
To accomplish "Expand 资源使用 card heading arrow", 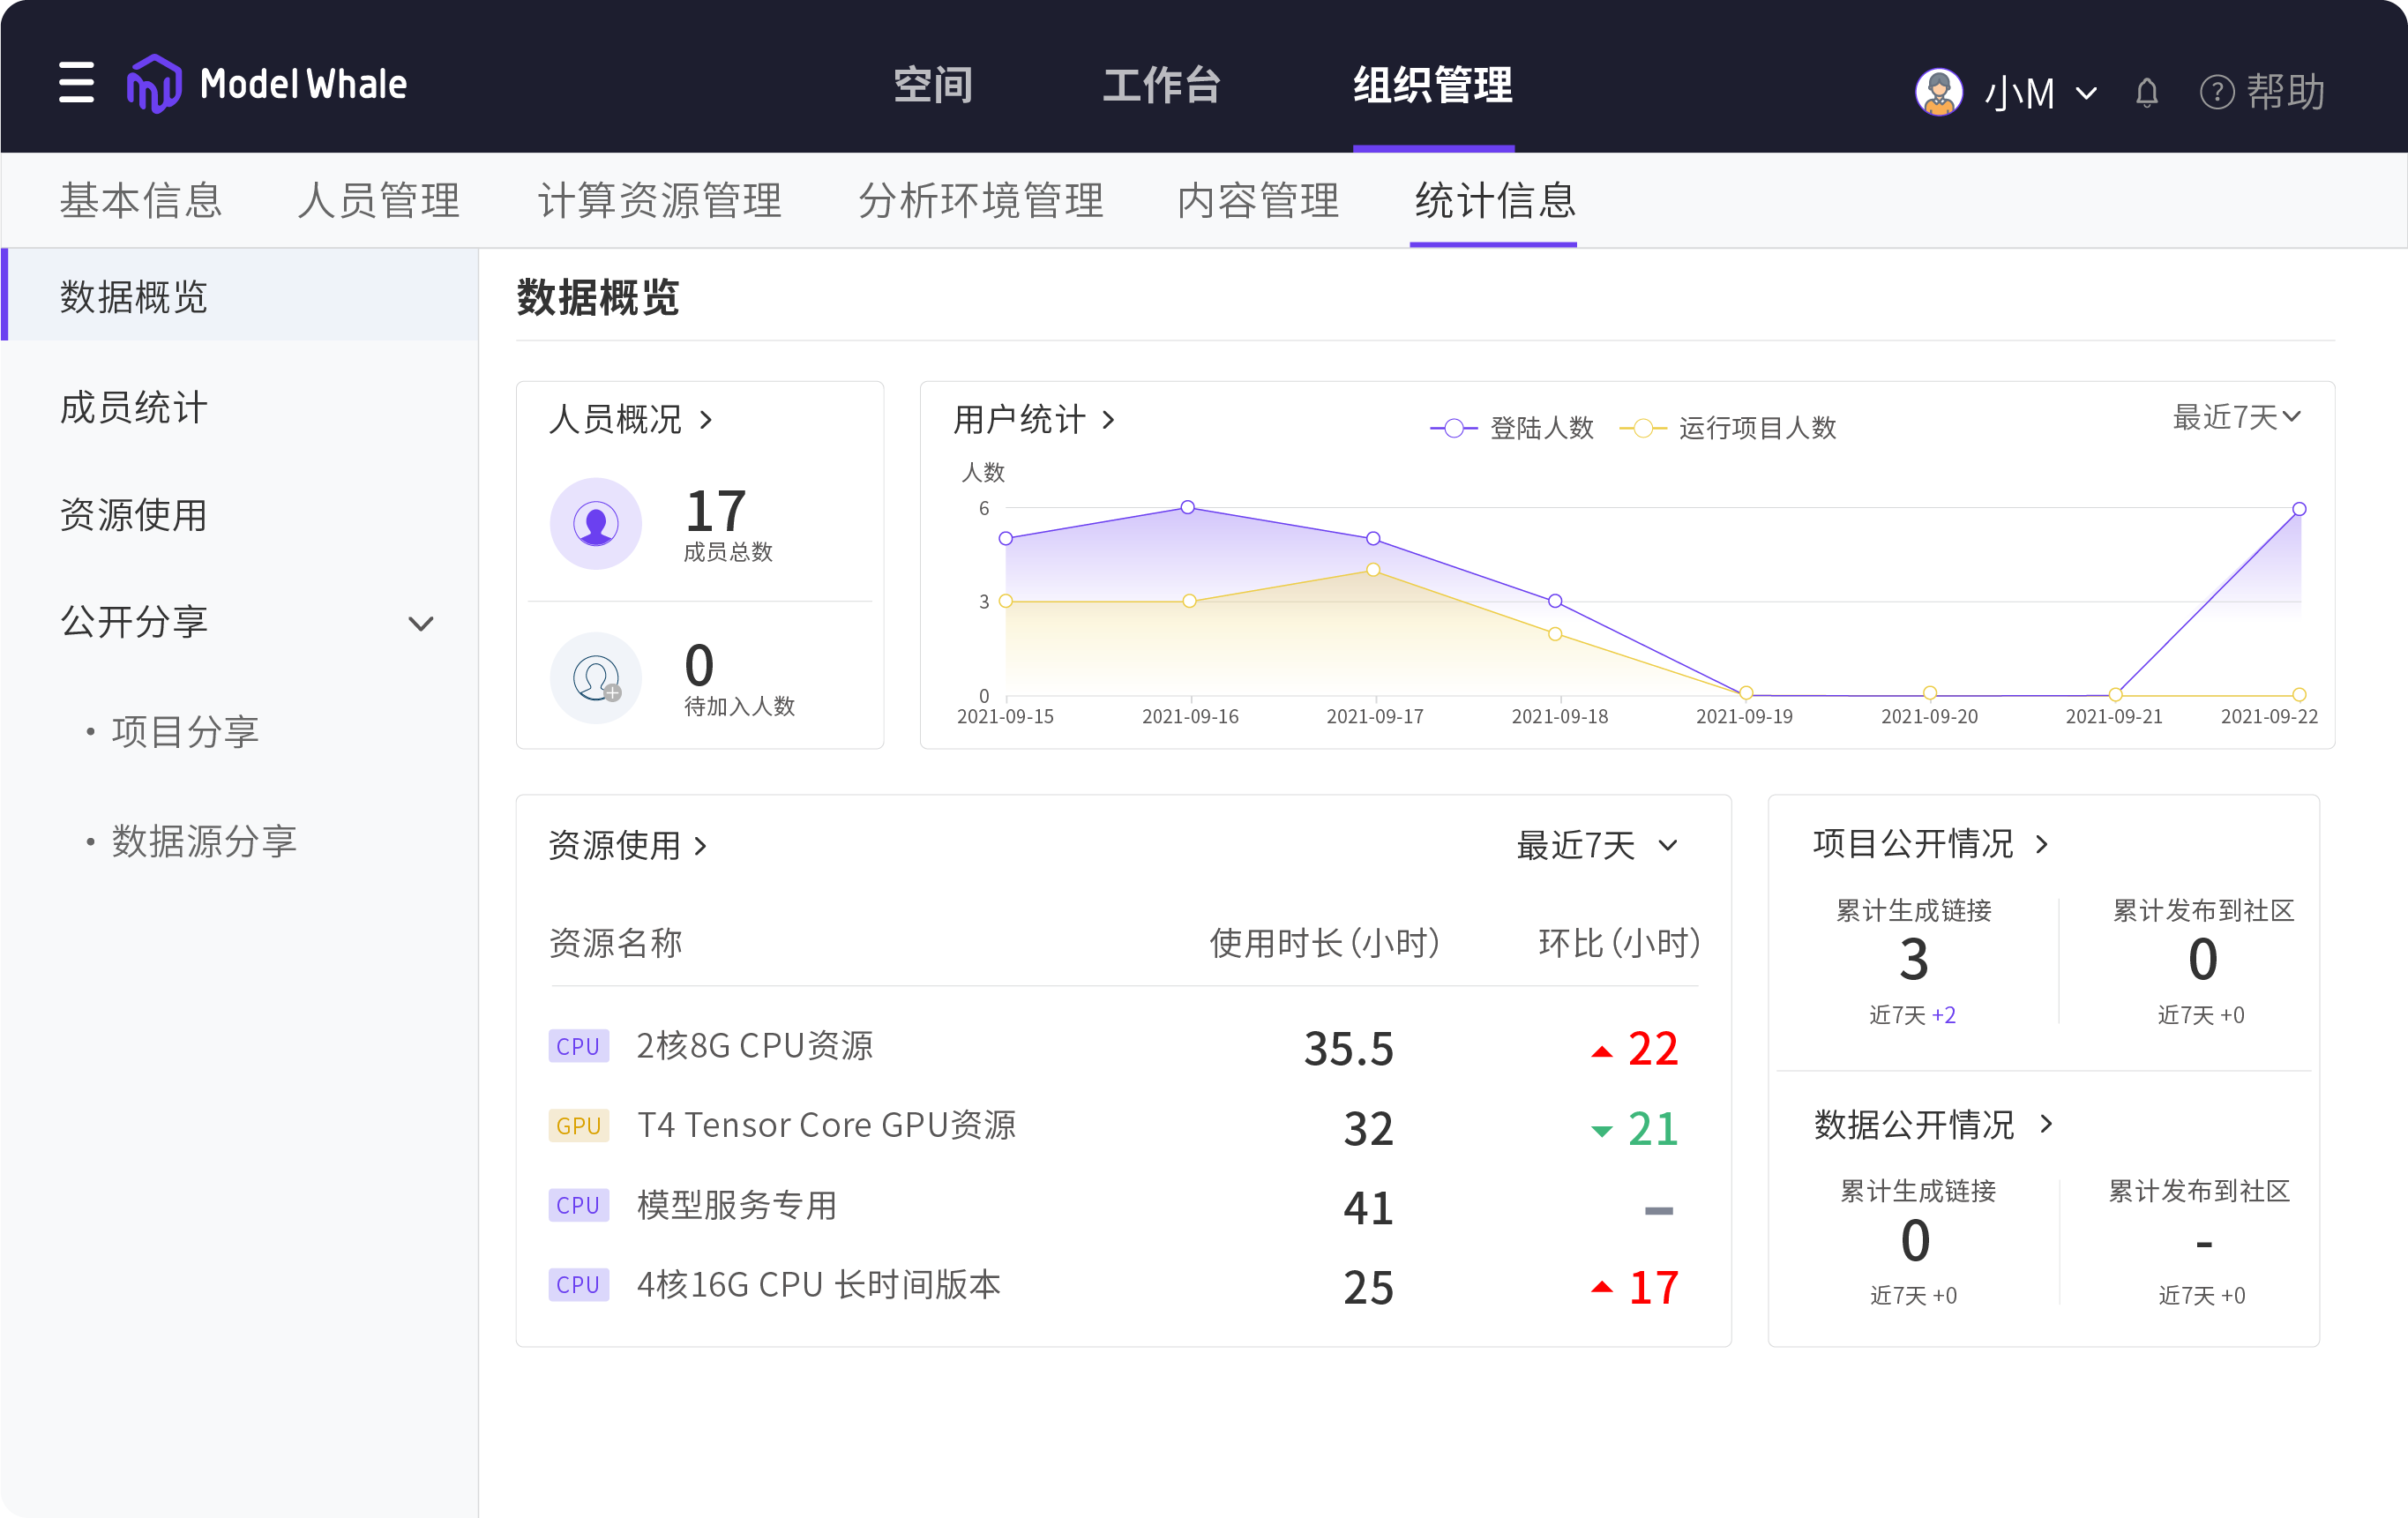I will pyautogui.click(x=701, y=846).
